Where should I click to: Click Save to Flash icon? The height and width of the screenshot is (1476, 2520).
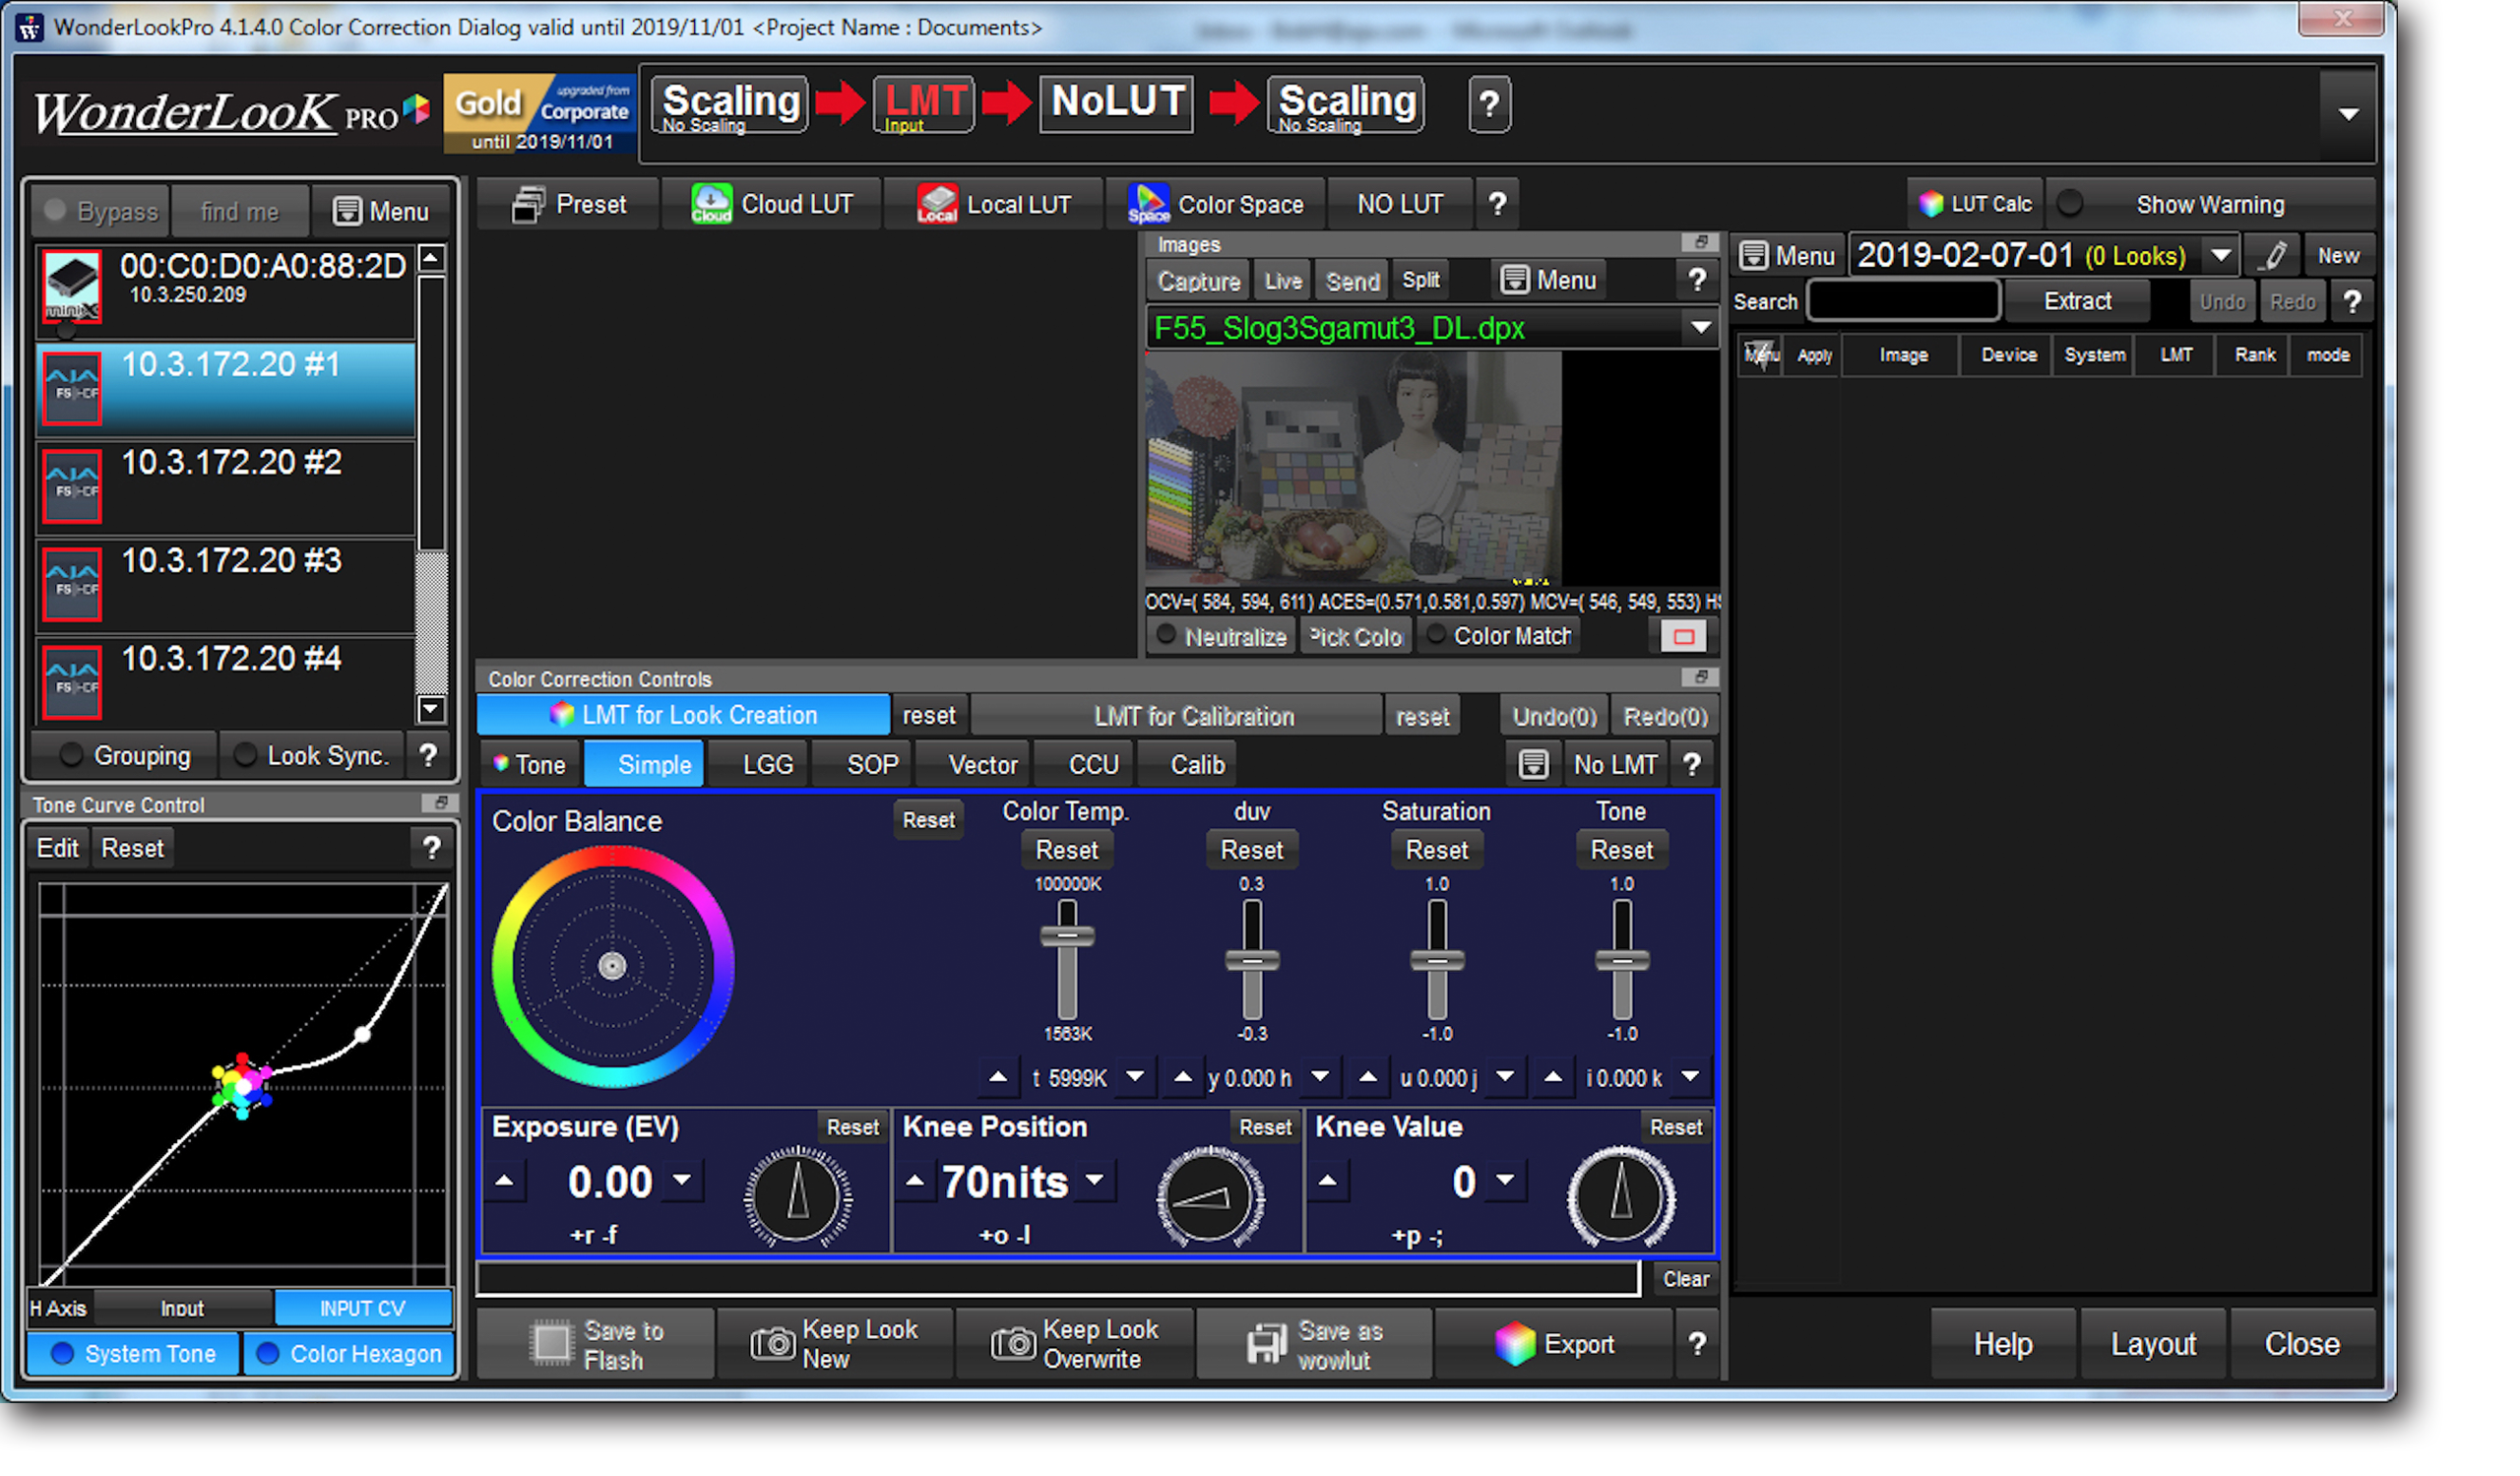(551, 1344)
